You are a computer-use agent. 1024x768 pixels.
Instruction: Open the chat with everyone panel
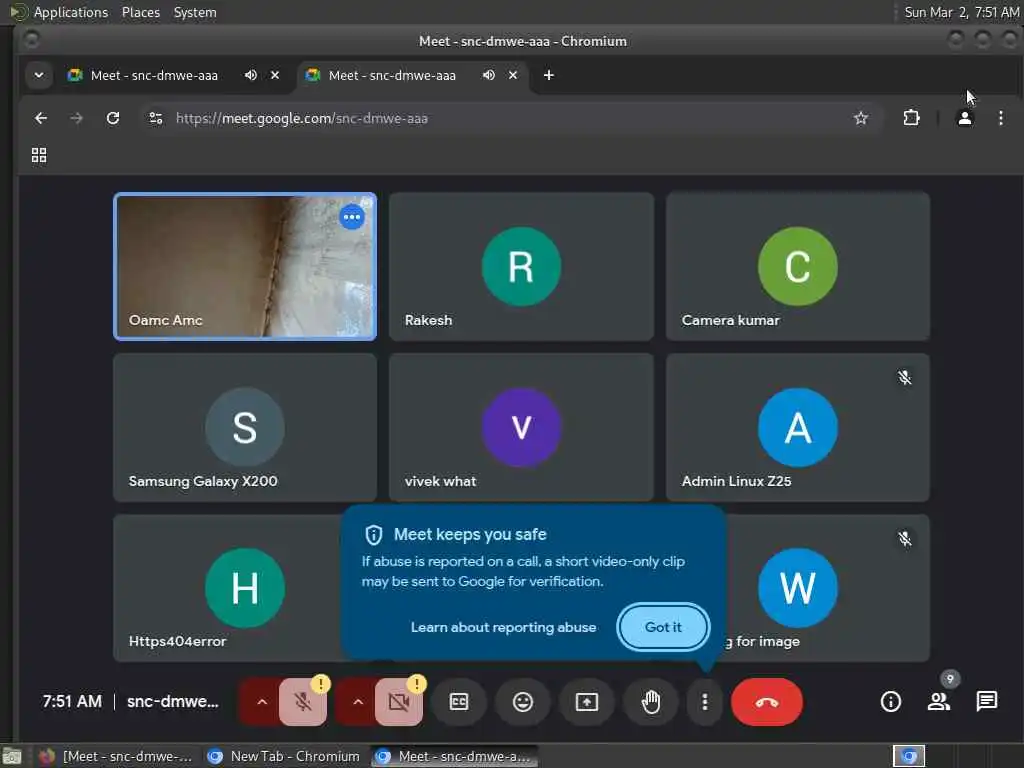pyautogui.click(x=987, y=701)
